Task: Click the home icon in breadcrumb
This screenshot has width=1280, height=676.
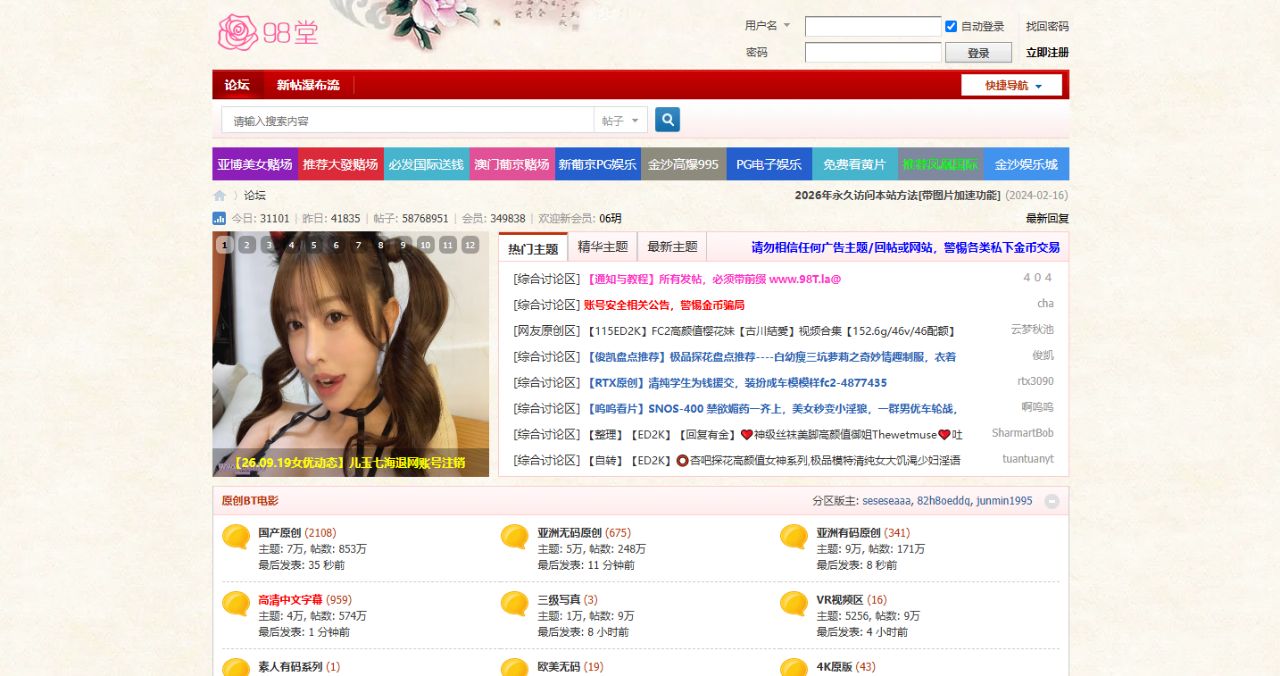Action: [x=219, y=196]
